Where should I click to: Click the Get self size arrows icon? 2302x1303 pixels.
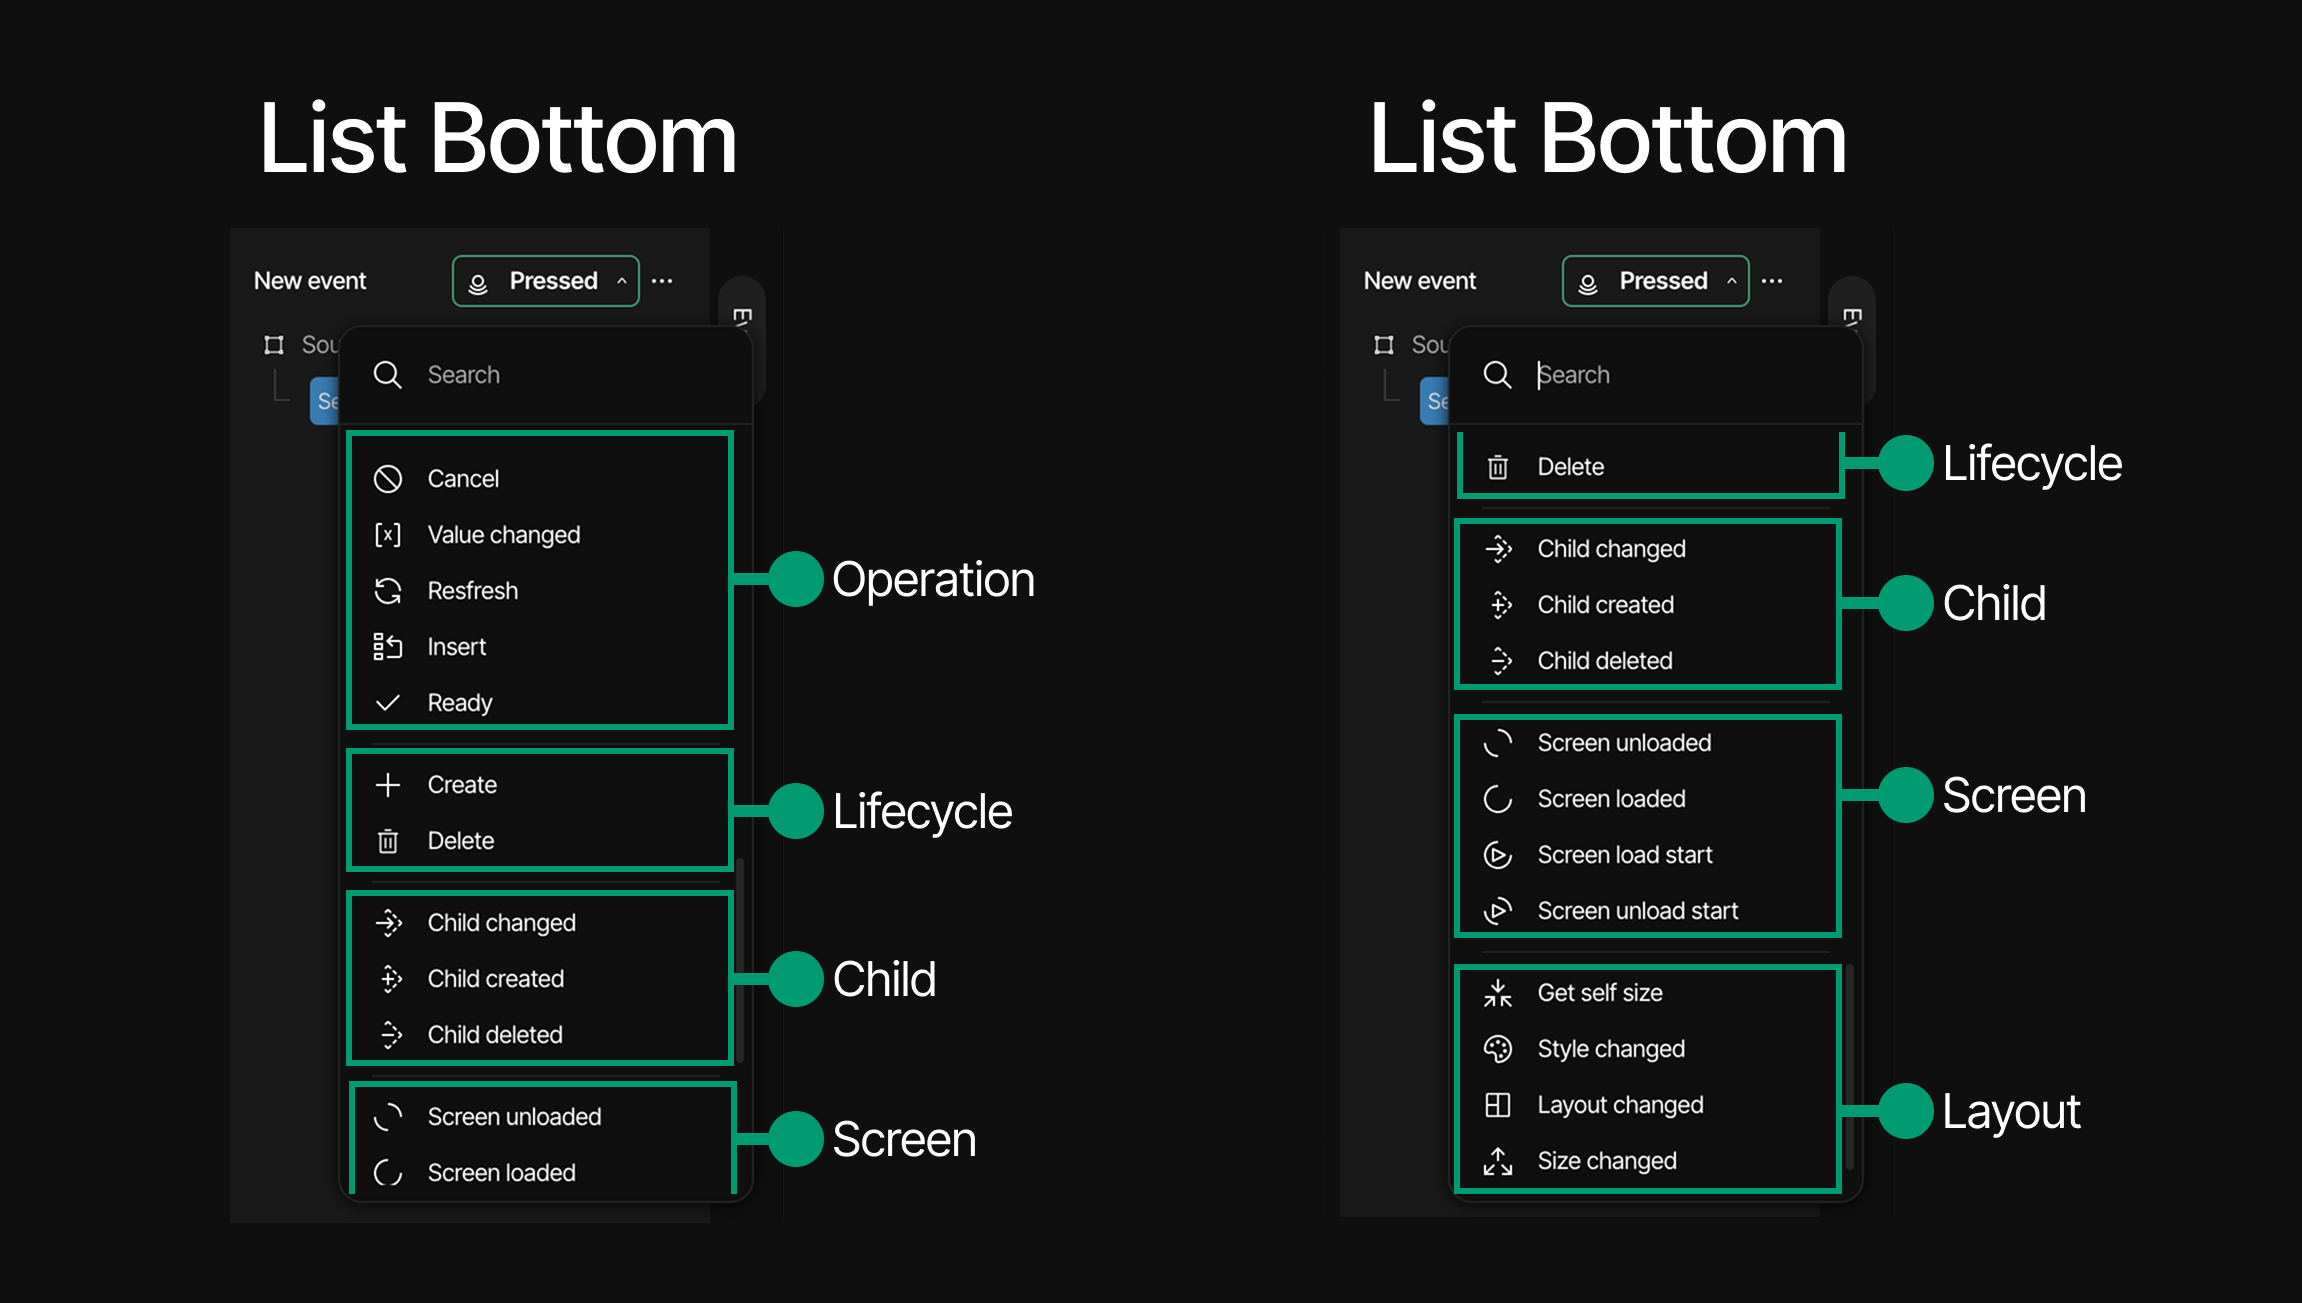click(1498, 993)
